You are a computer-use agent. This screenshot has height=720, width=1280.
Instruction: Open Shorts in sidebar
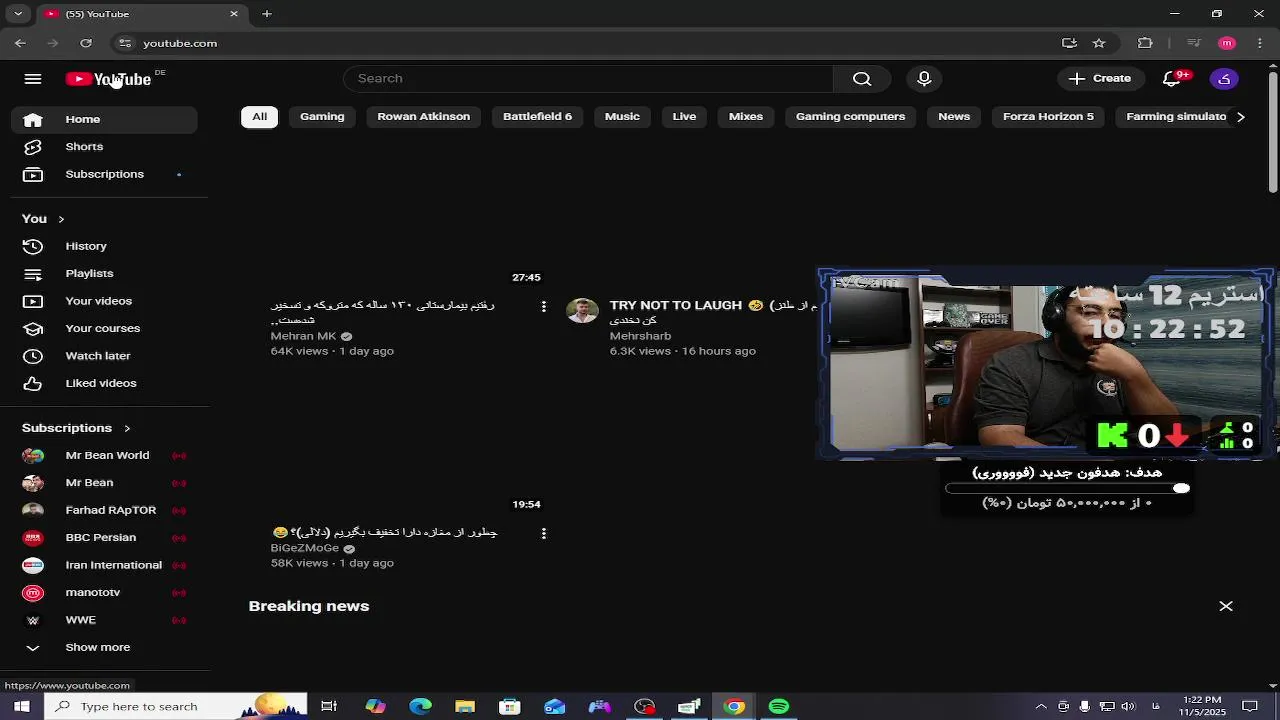(104, 147)
